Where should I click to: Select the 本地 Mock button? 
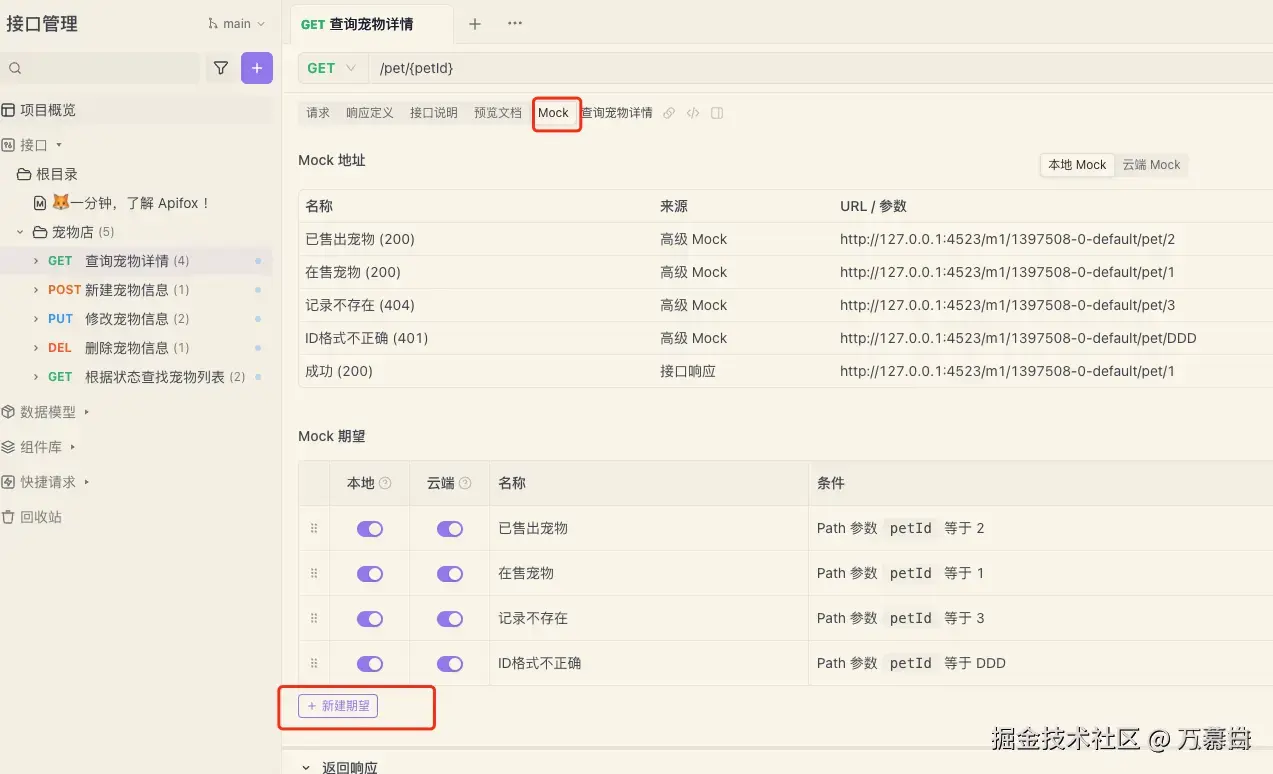point(1077,165)
